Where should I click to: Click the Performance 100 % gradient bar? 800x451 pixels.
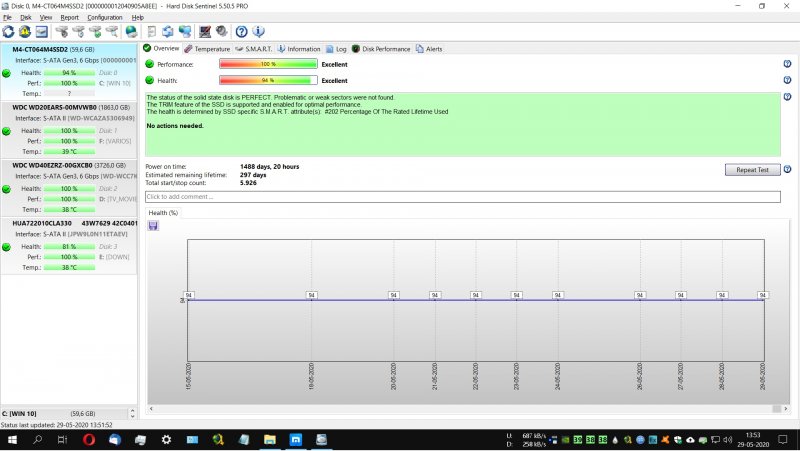(x=268, y=64)
